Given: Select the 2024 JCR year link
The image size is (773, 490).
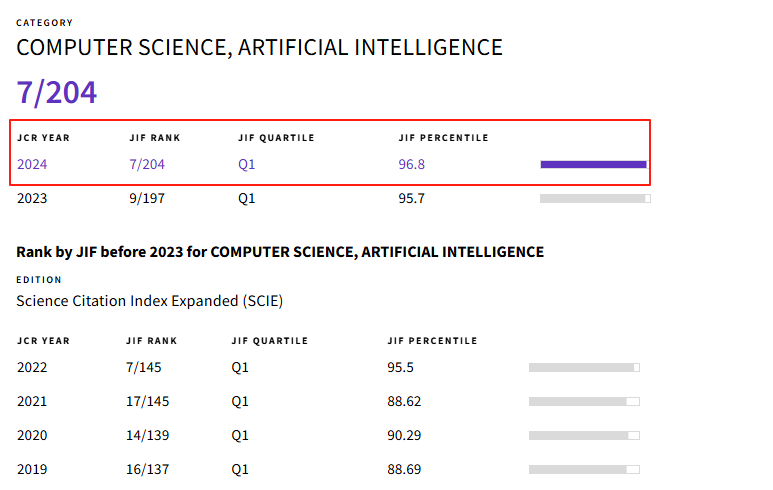Looking at the screenshot, I should click(x=32, y=164).
